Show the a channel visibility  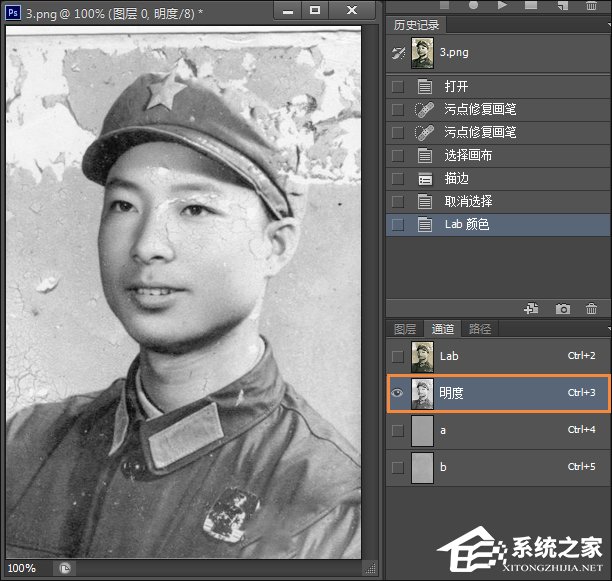(398, 430)
